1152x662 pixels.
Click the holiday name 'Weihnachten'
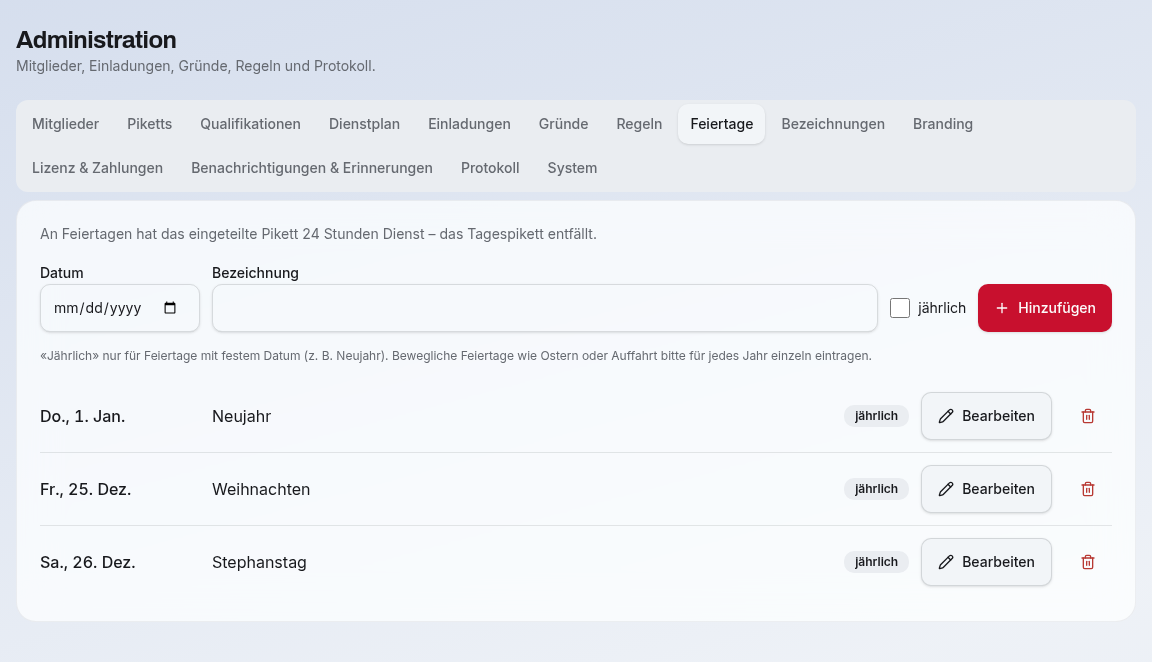[x=261, y=489]
